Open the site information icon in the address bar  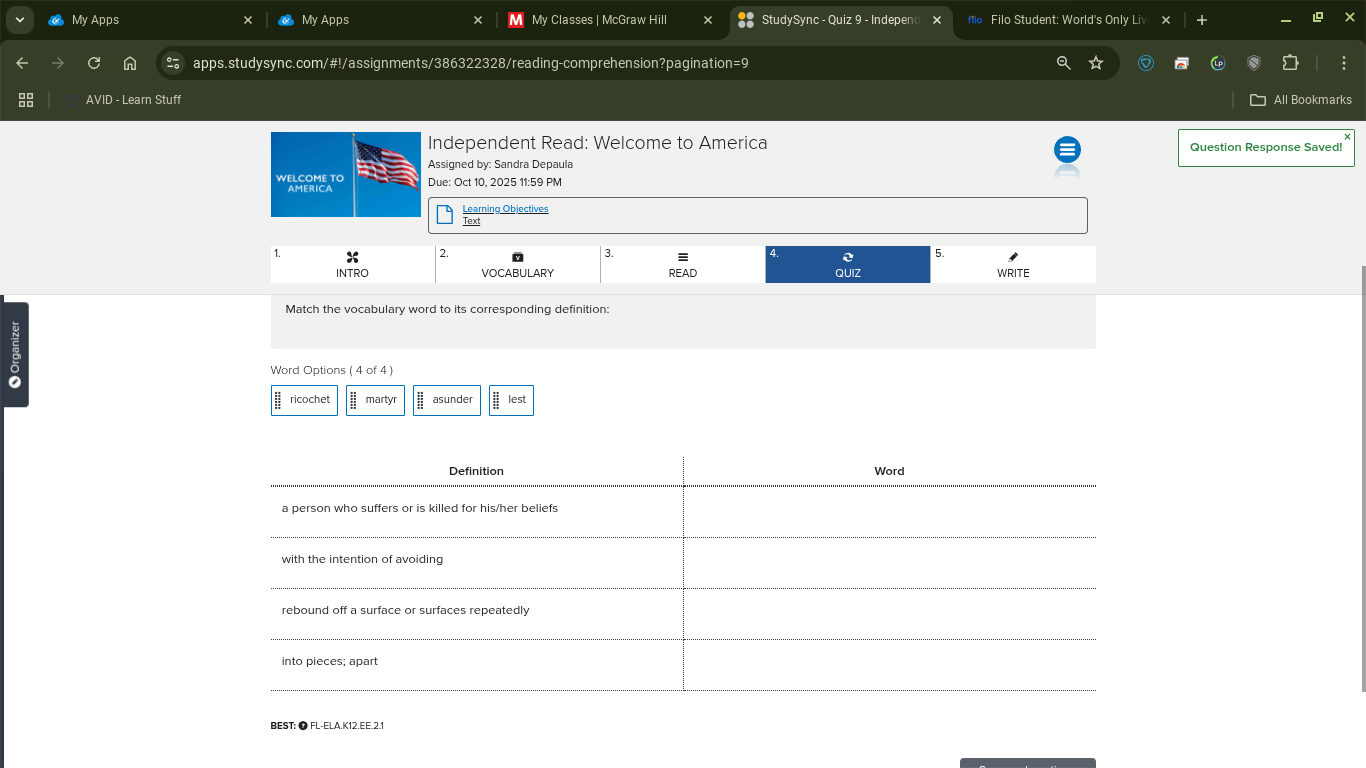[x=173, y=63]
